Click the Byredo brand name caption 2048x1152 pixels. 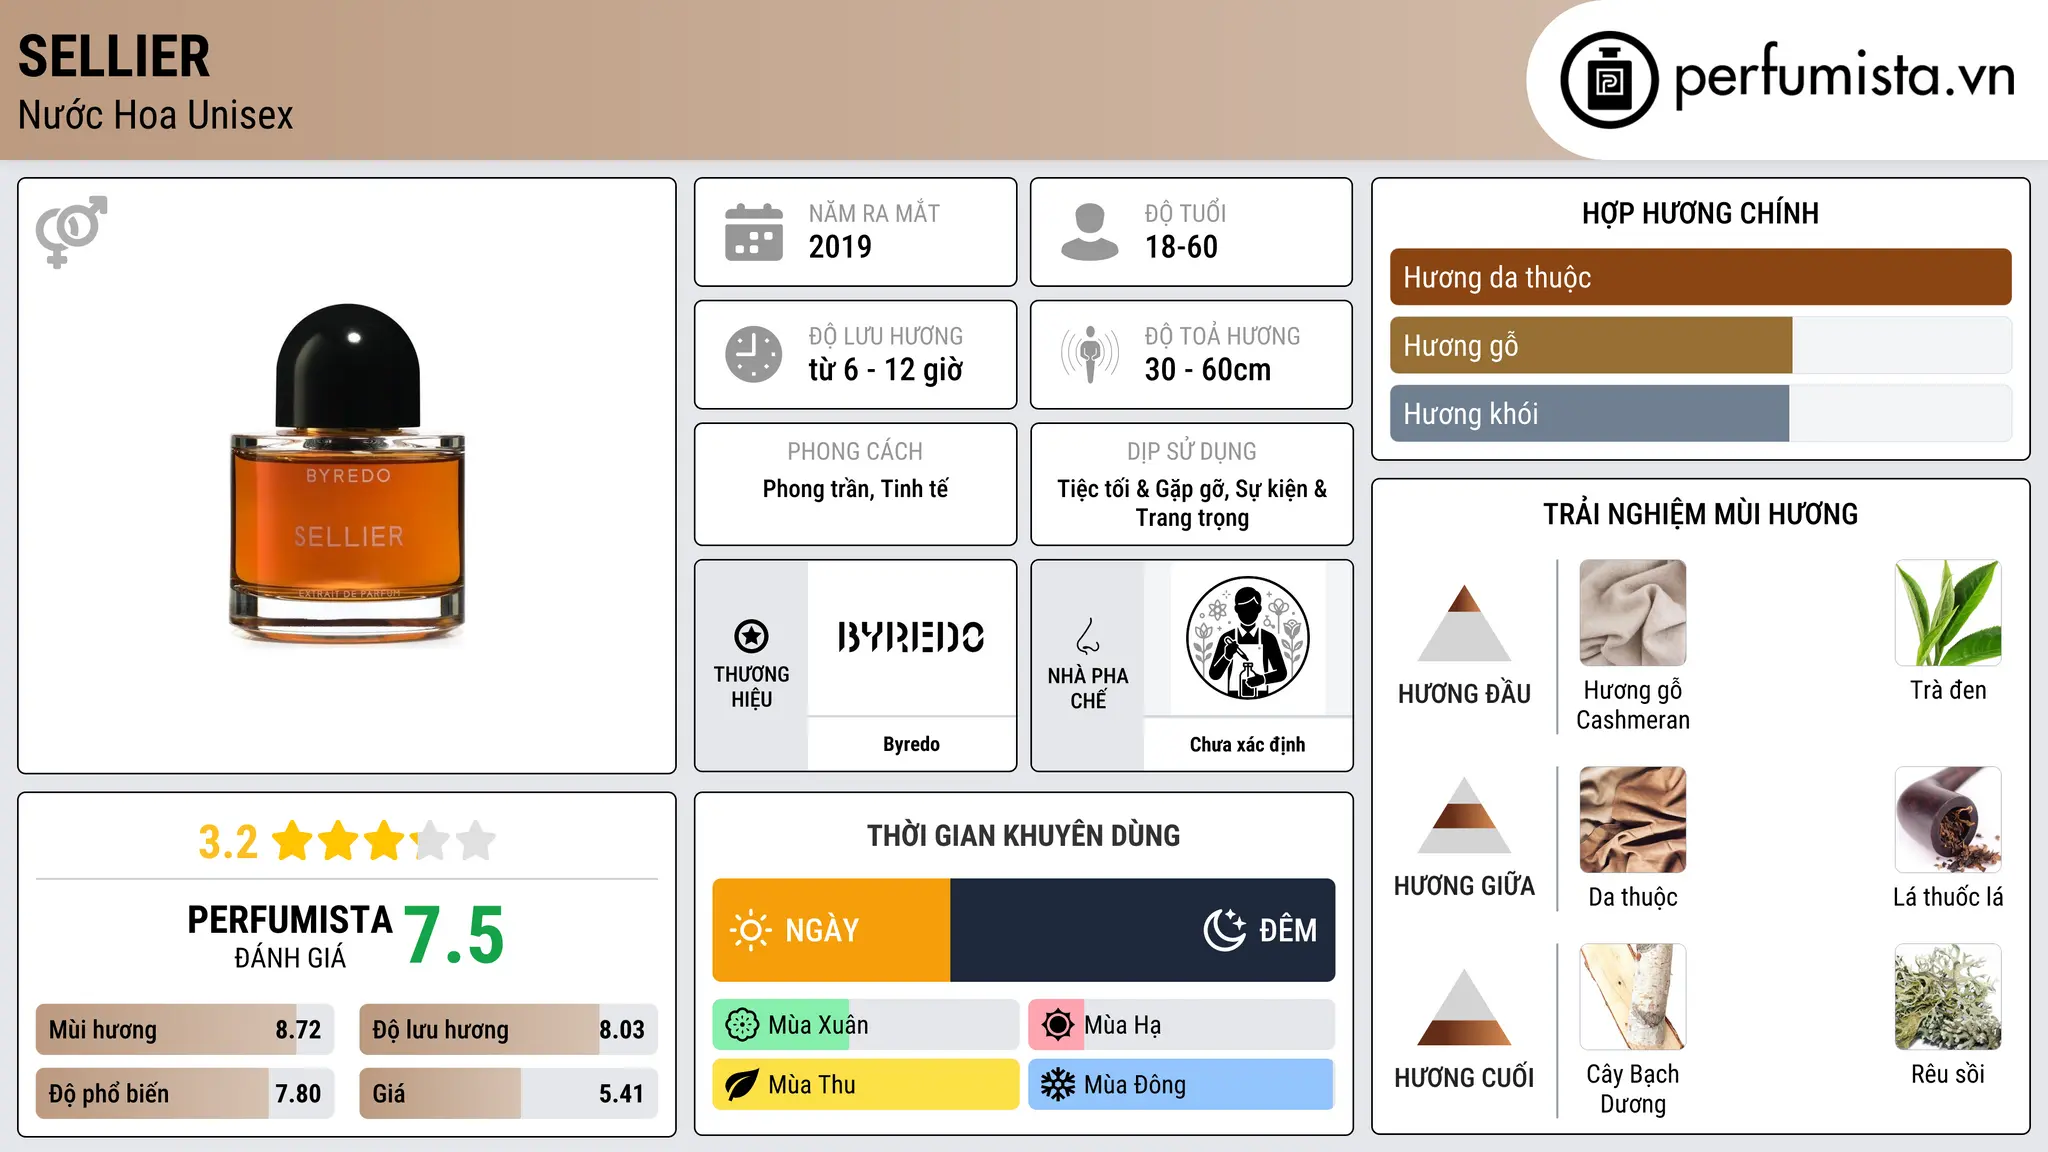(911, 744)
